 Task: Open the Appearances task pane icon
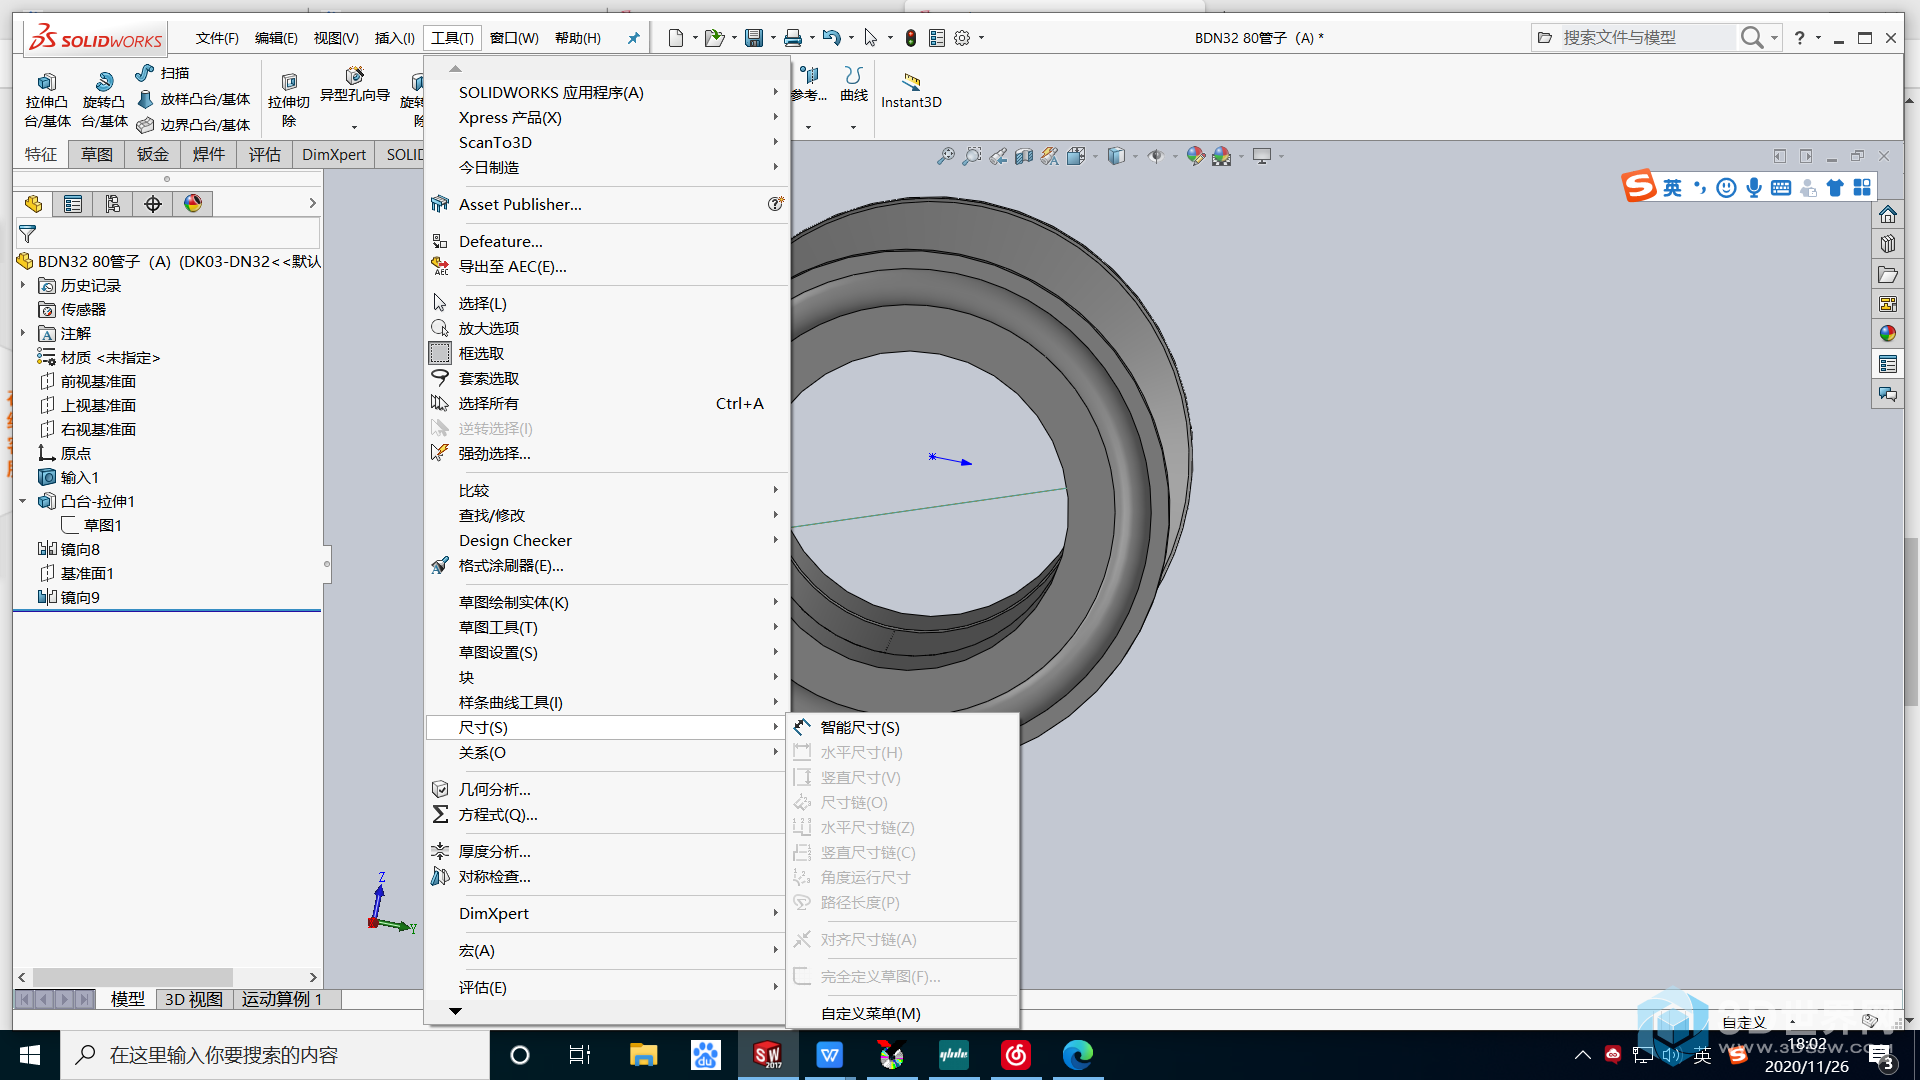click(1888, 334)
